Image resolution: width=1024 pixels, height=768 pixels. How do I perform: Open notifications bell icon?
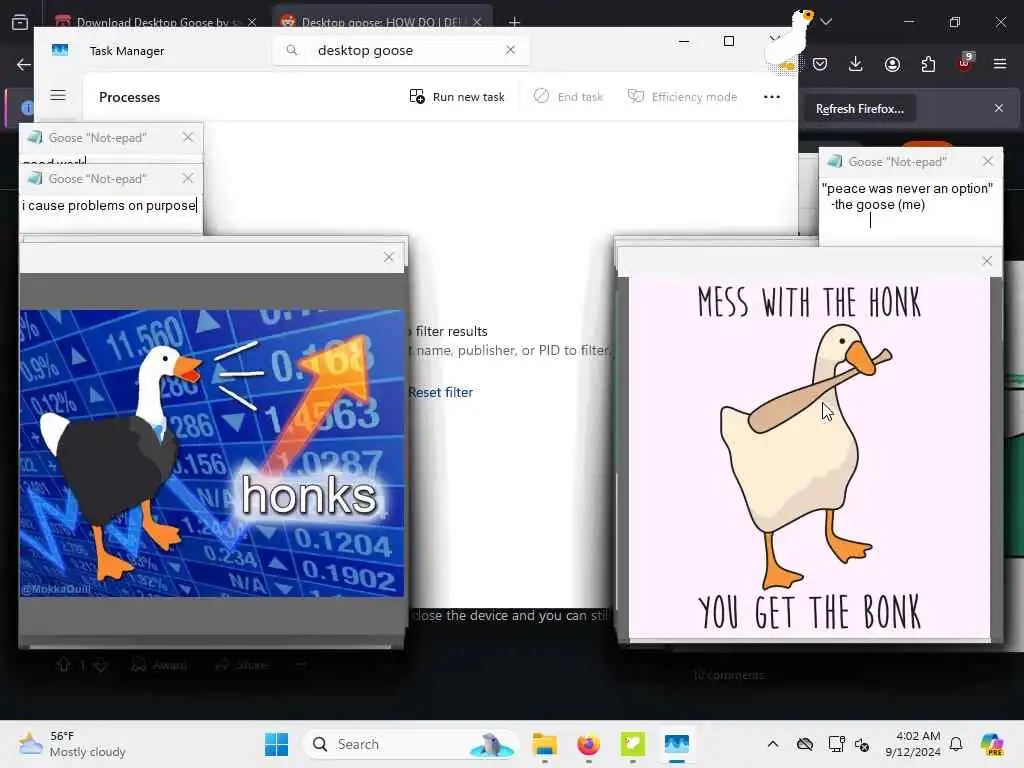(x=956, y=744)
